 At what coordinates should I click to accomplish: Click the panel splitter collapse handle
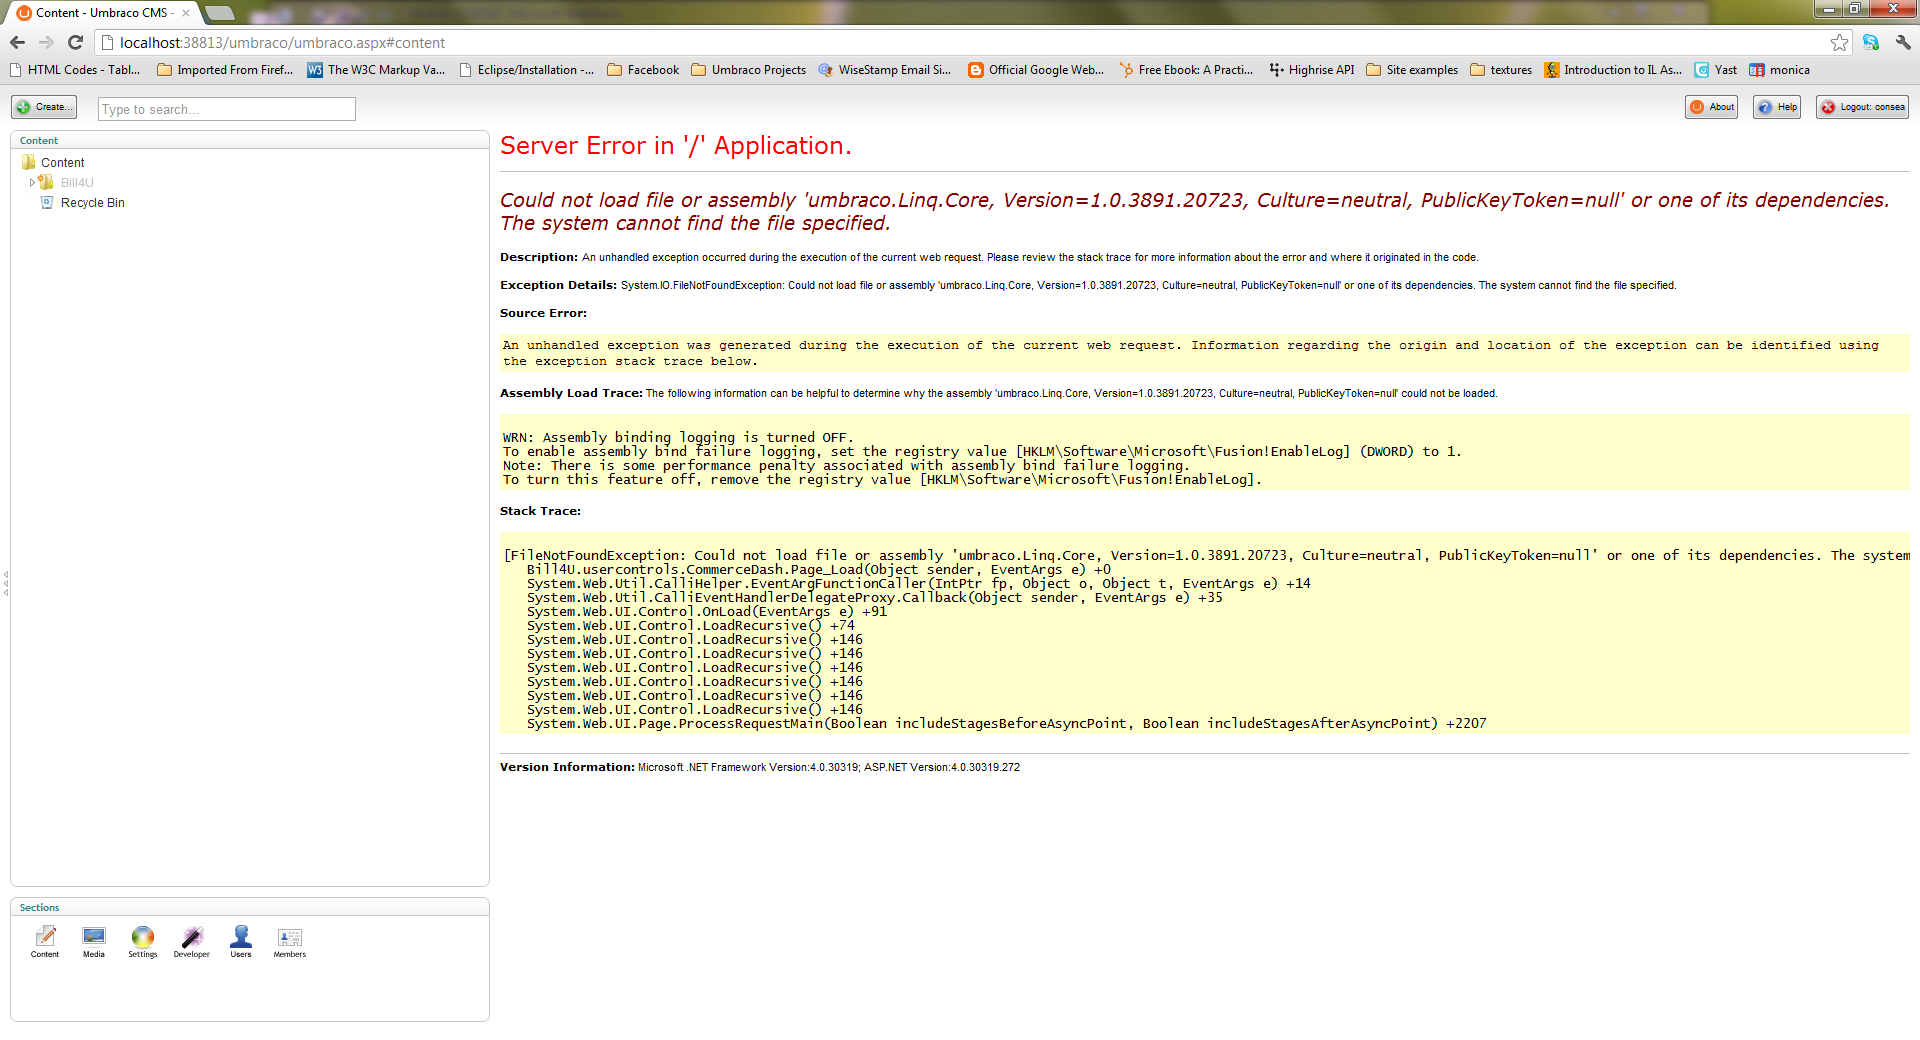(5, 583)
